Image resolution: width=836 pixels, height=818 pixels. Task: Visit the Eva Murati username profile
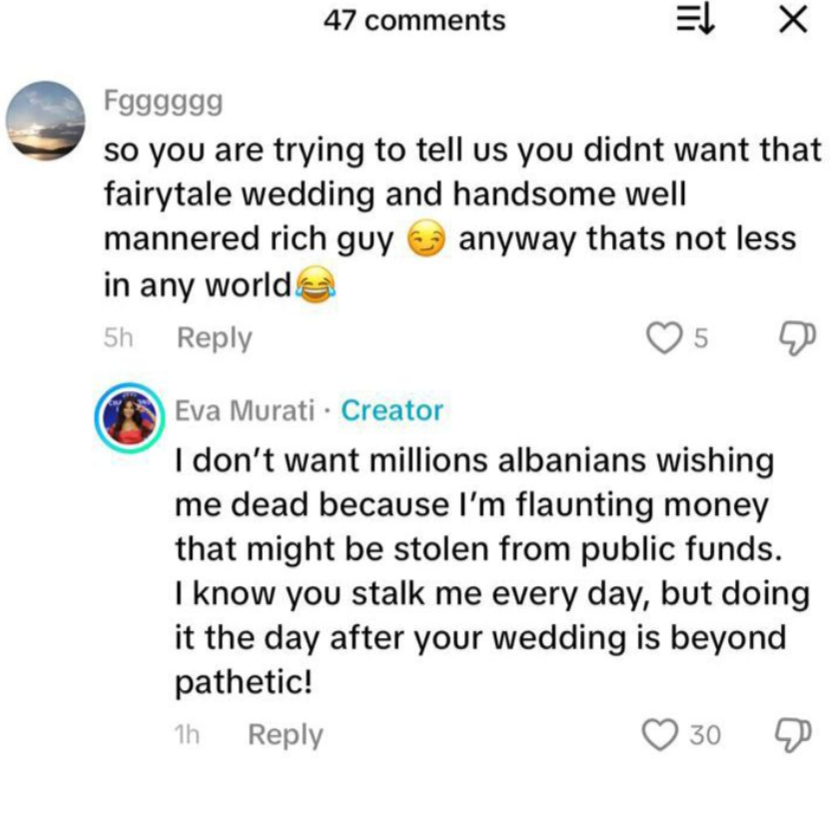click(244, 410)
